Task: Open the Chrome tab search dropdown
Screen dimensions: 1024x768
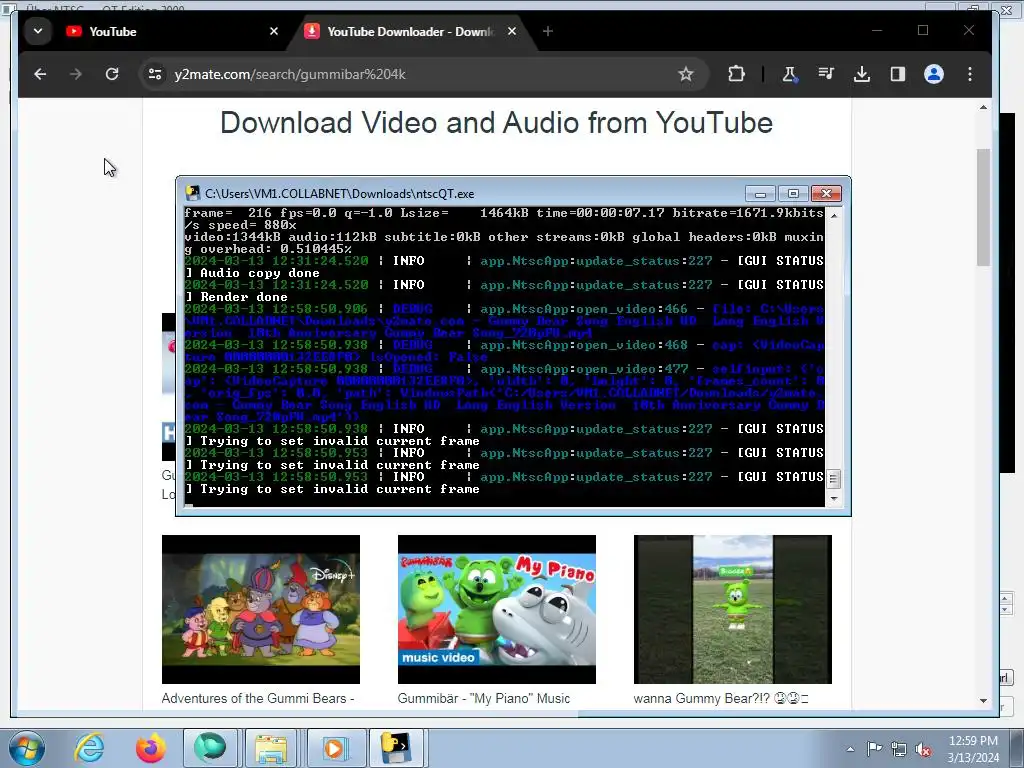Action: tap(38, 31)
